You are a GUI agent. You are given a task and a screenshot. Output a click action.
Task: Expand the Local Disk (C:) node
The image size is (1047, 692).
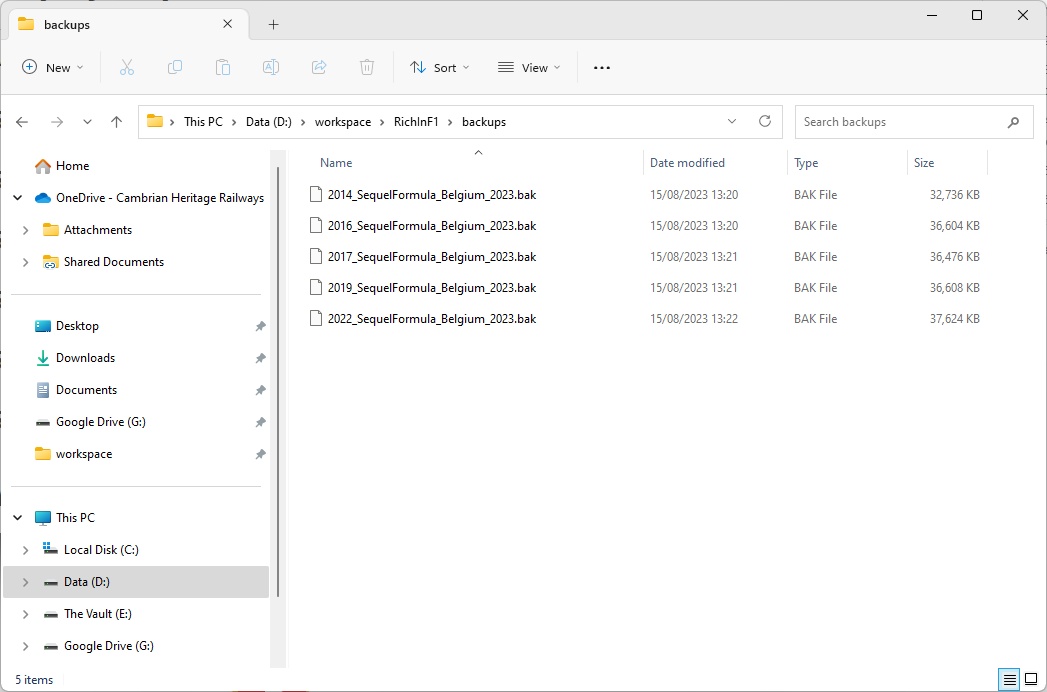click(x=25, y=550)
